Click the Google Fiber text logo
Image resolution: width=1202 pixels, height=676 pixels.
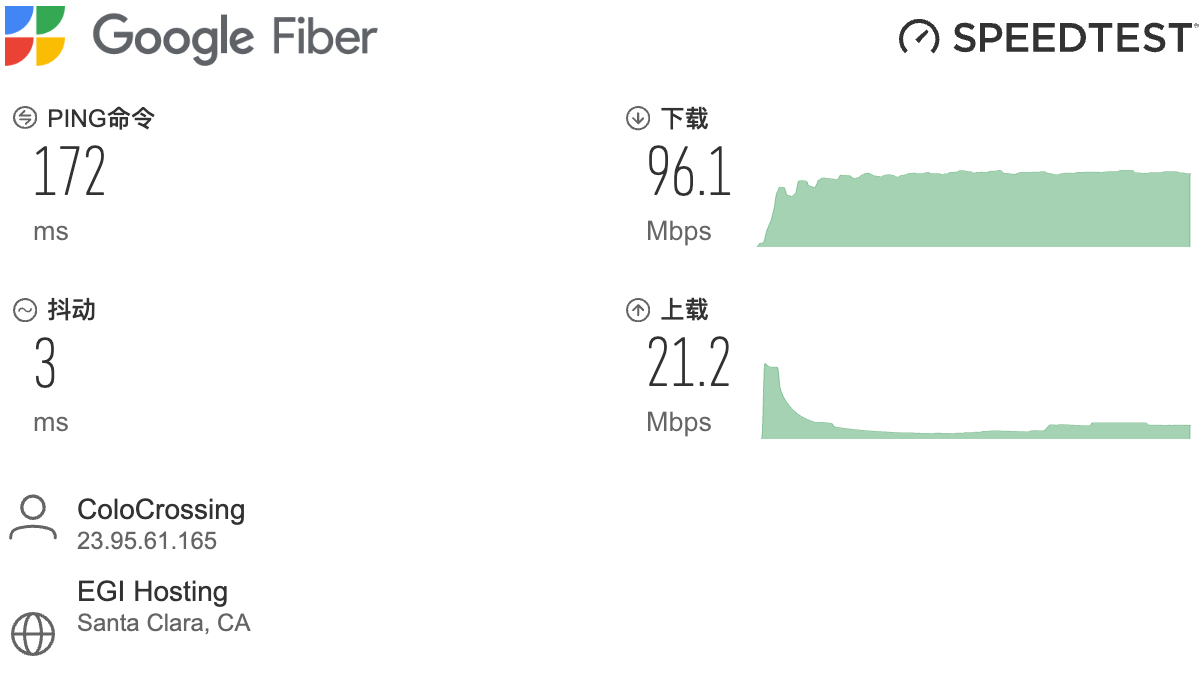click(235, 37)
